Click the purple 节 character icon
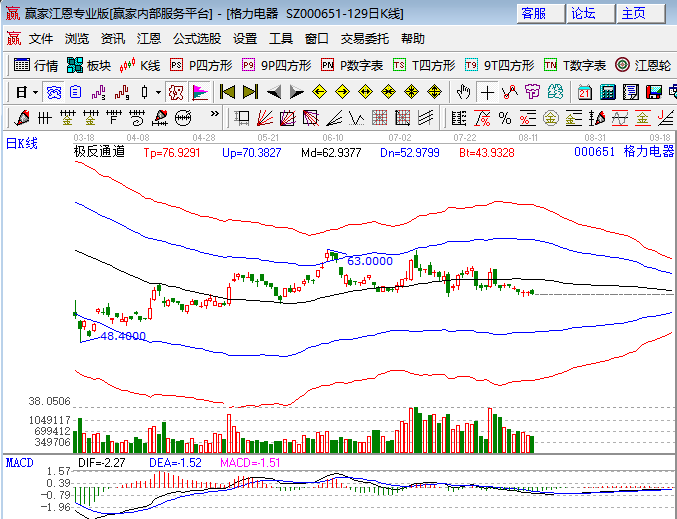The image size is (677, 519). [533, 92]
